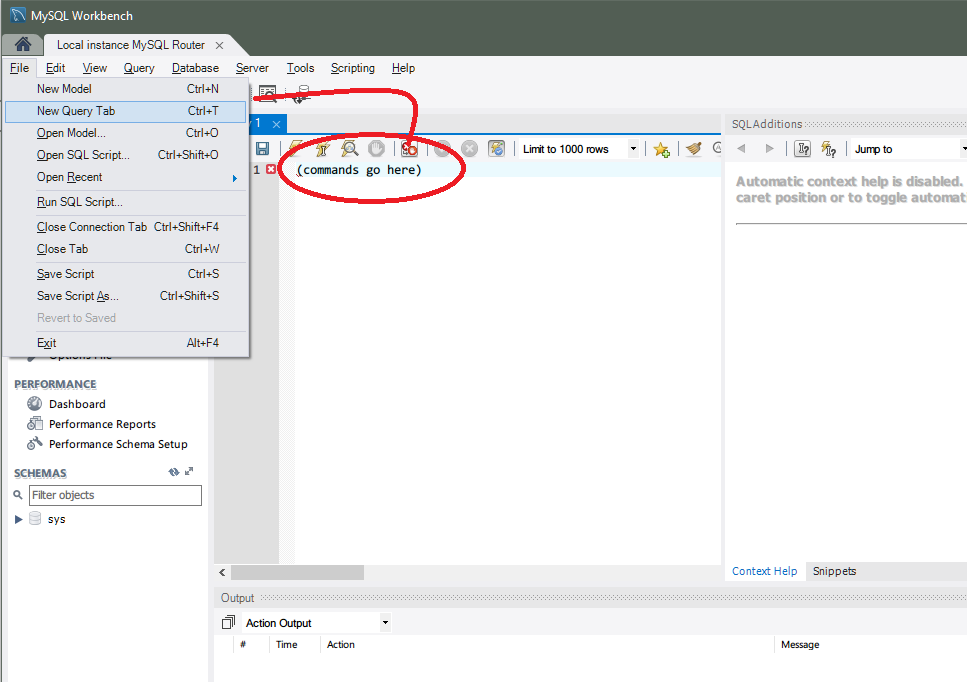The width and height of the screenshot is (967, 682).
Task: Click the stop execution hand icon
Action: point(376,149)
